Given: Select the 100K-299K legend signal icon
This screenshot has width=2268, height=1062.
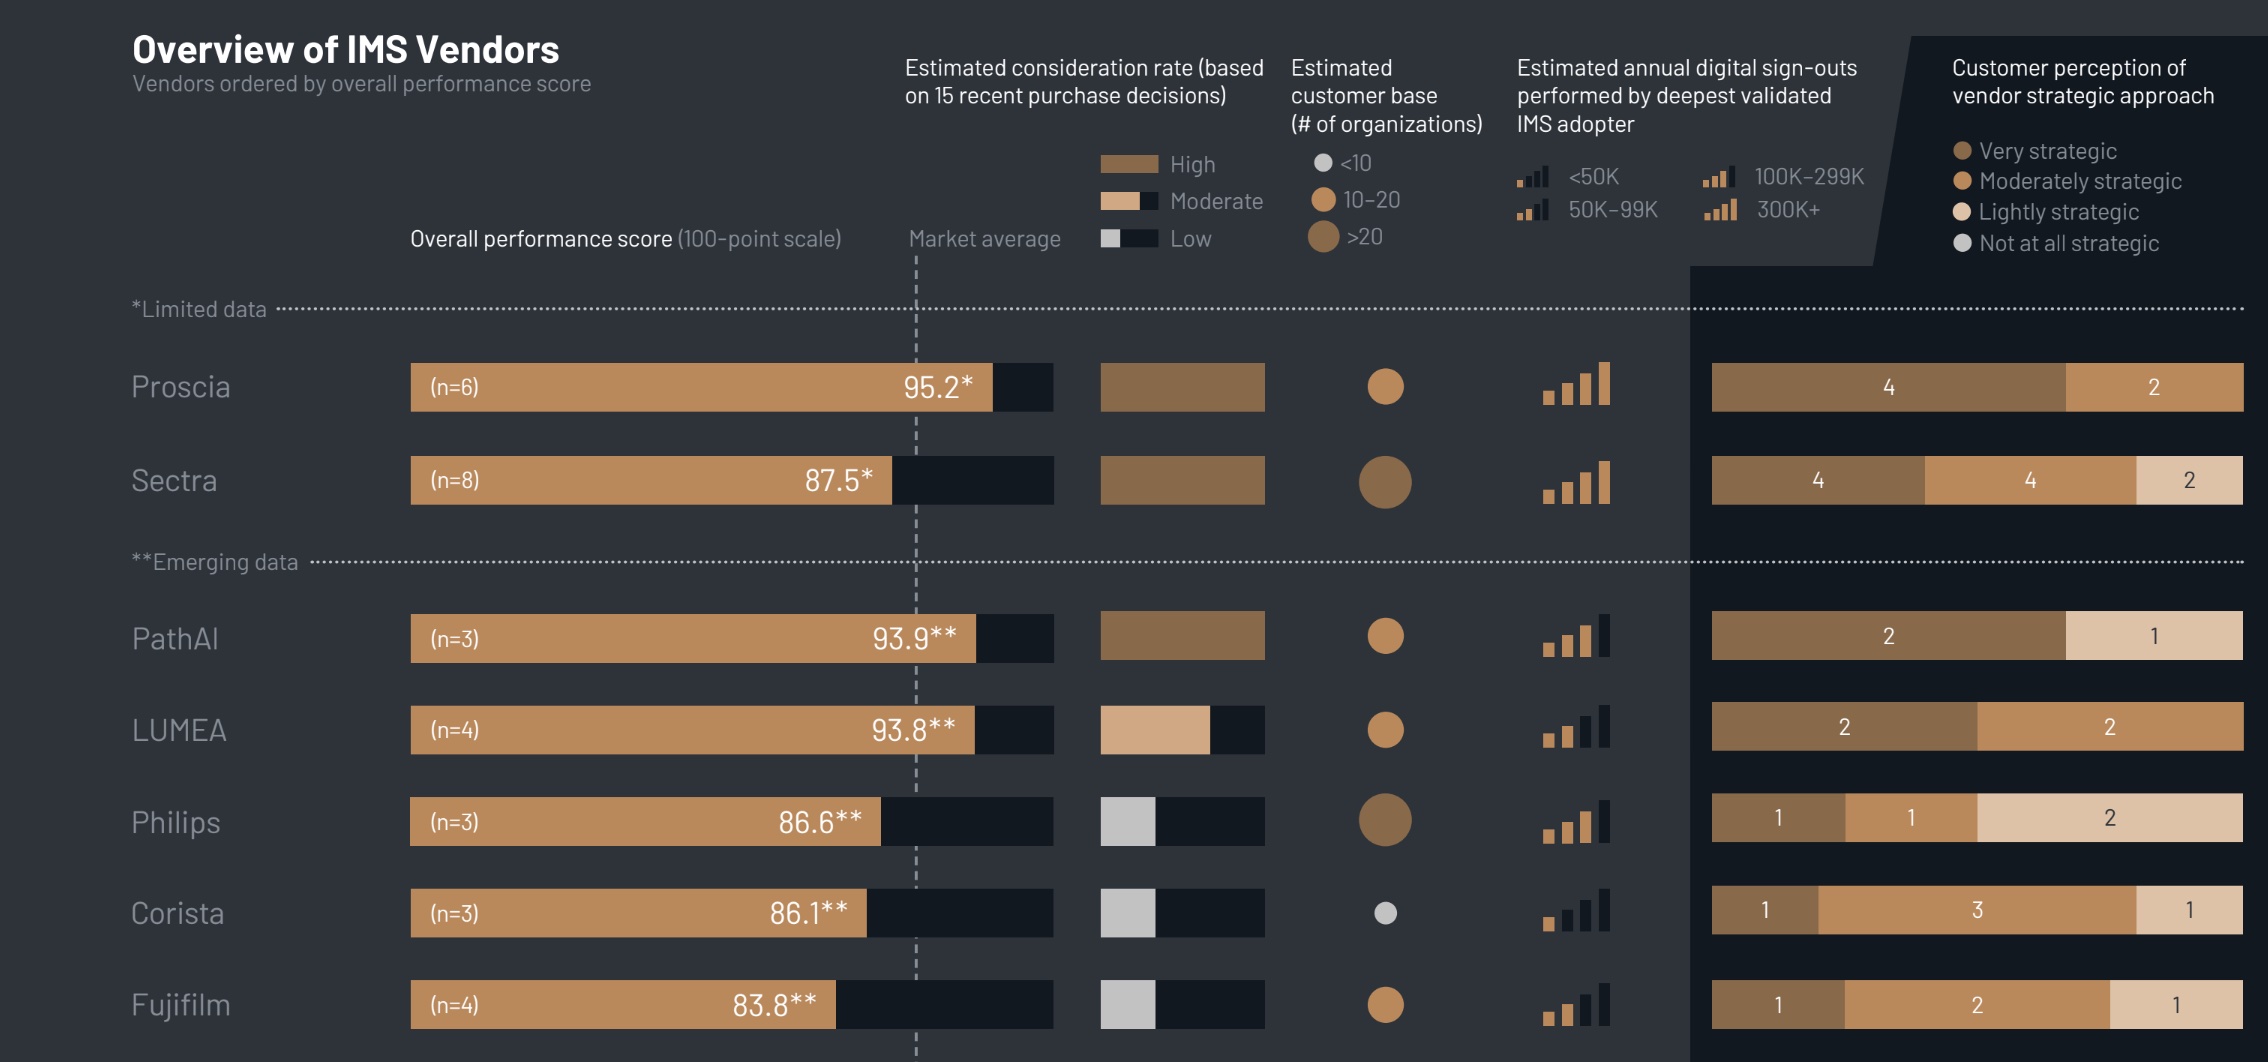Looking at the screenshot, I should coord(1718,178).
